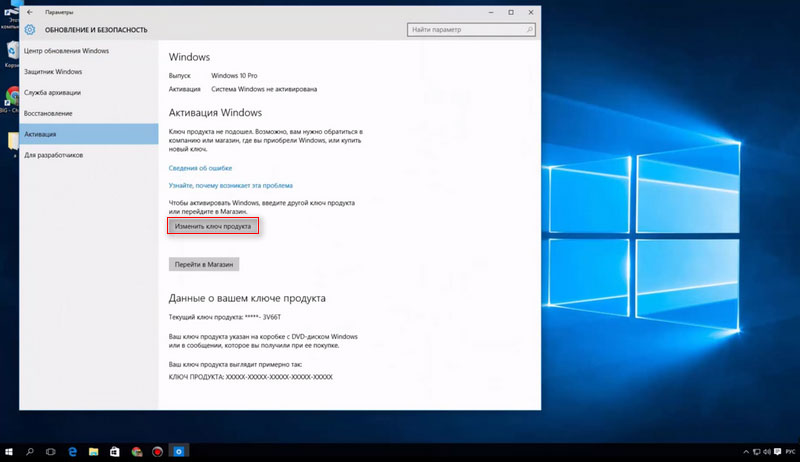Open Центр обновления Windows section

(89, 51)
